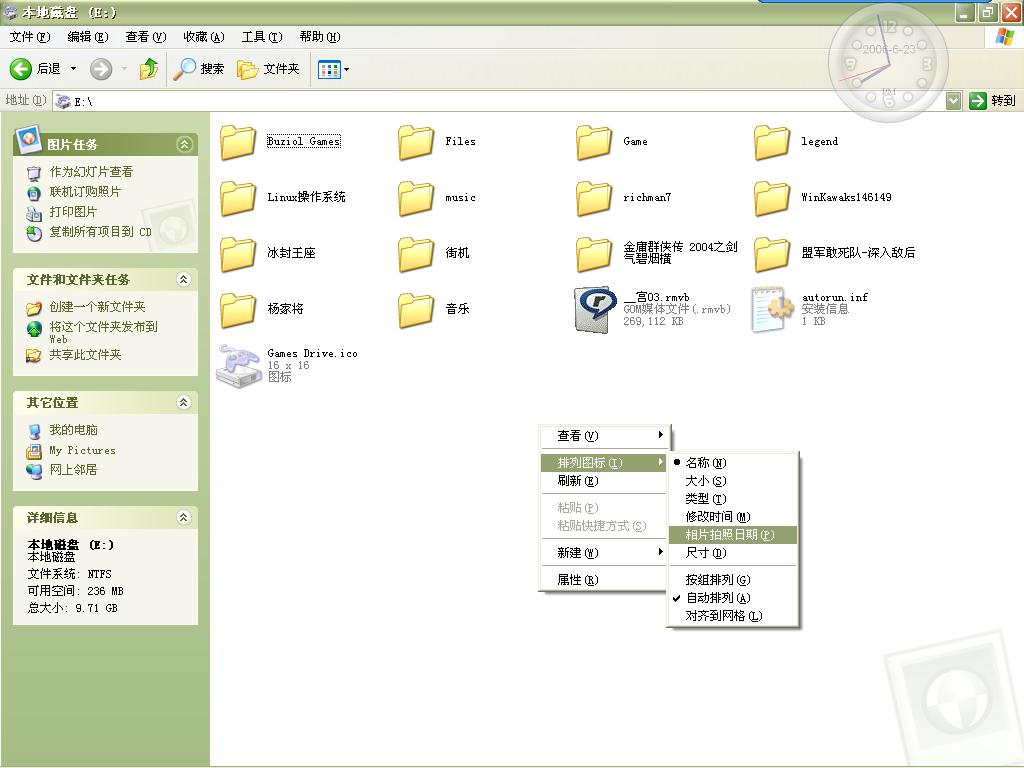This screenshot has height=768, width=1024.
Task: Select the music folder icon
Action: [x=415, y=198]
